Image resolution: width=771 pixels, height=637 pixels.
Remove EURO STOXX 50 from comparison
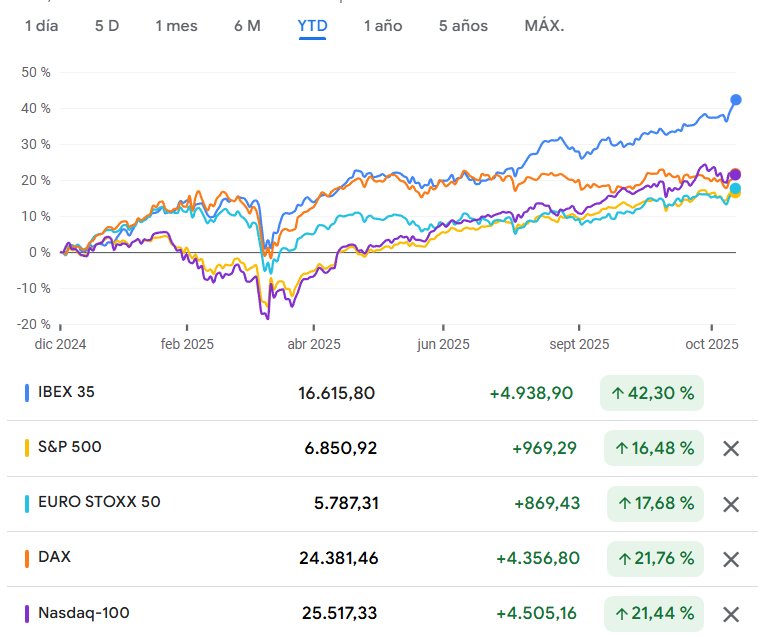click(x=731, y=504)
